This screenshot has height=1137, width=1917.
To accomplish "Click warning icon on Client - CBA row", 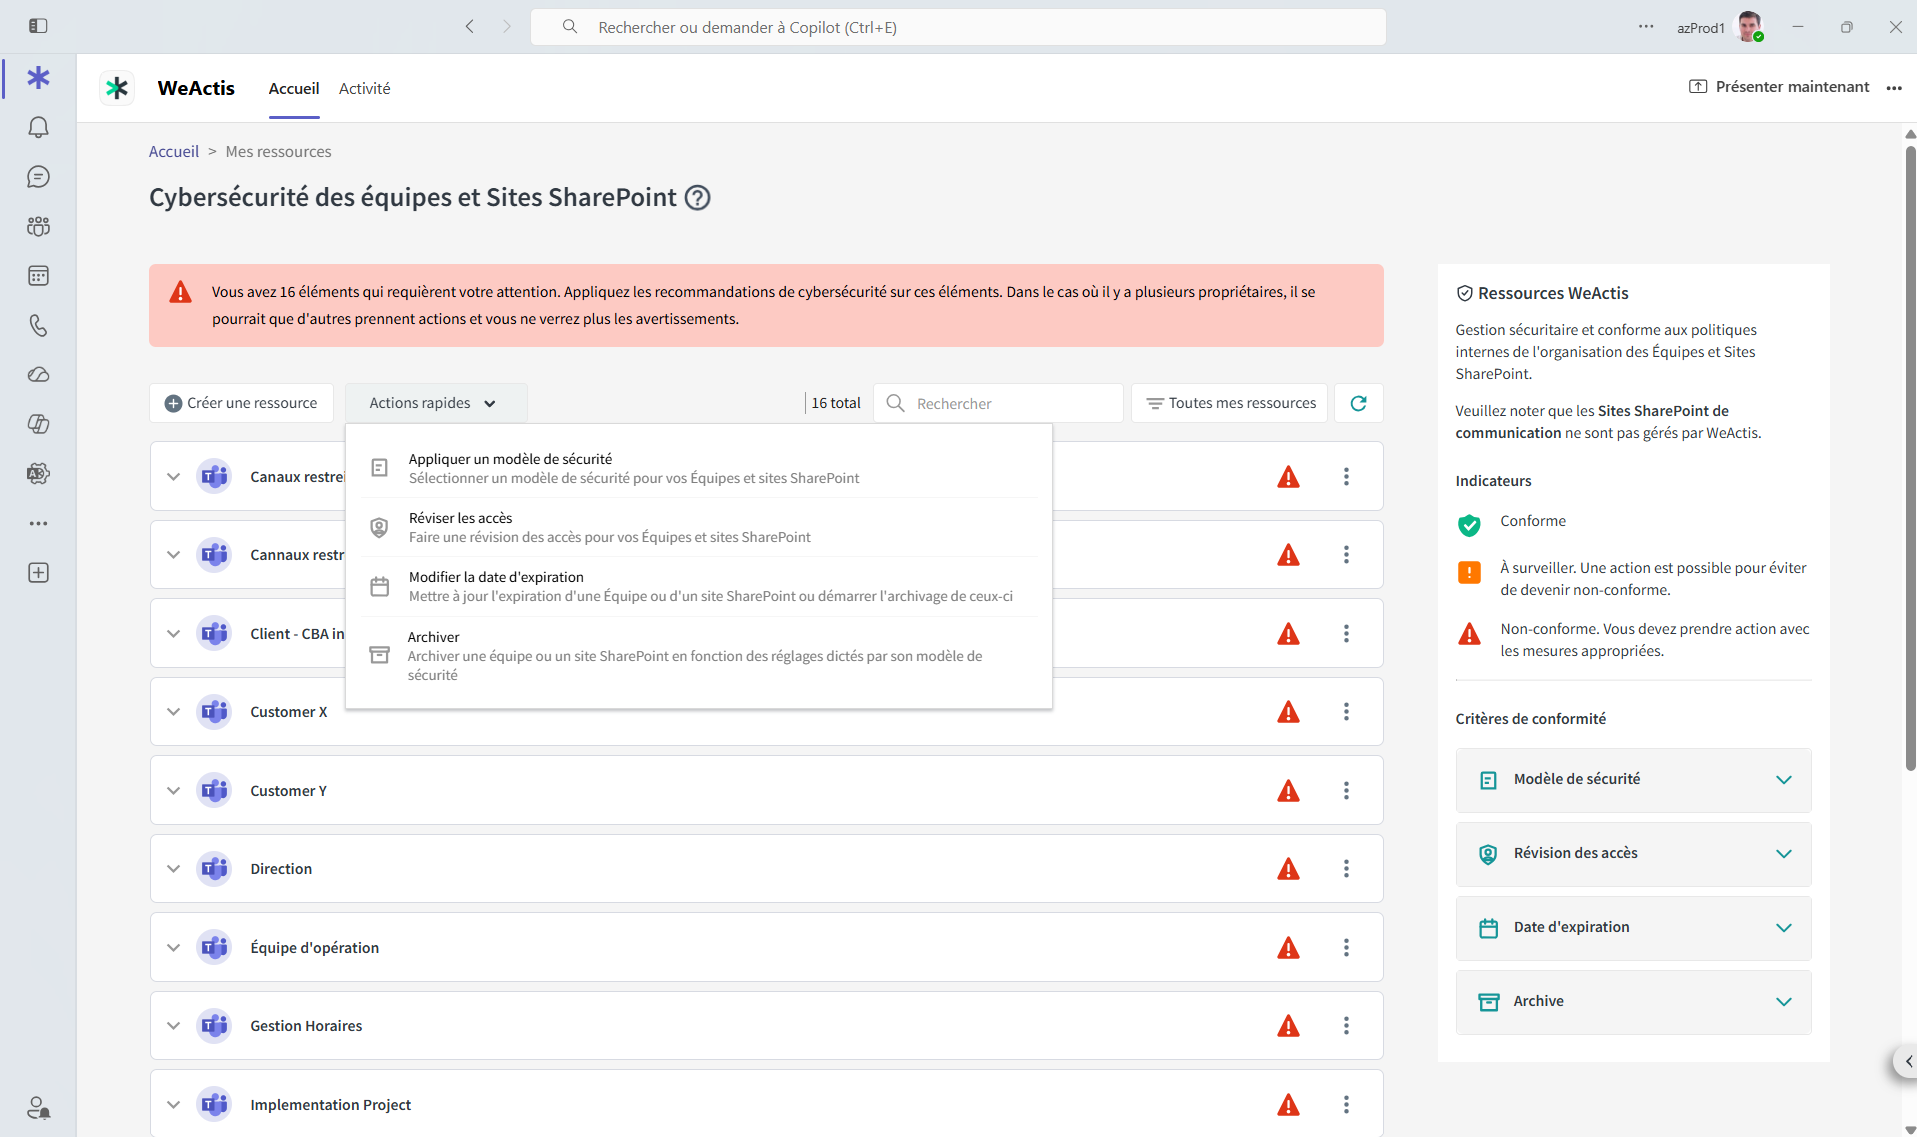I will (x=1288, y=634).
